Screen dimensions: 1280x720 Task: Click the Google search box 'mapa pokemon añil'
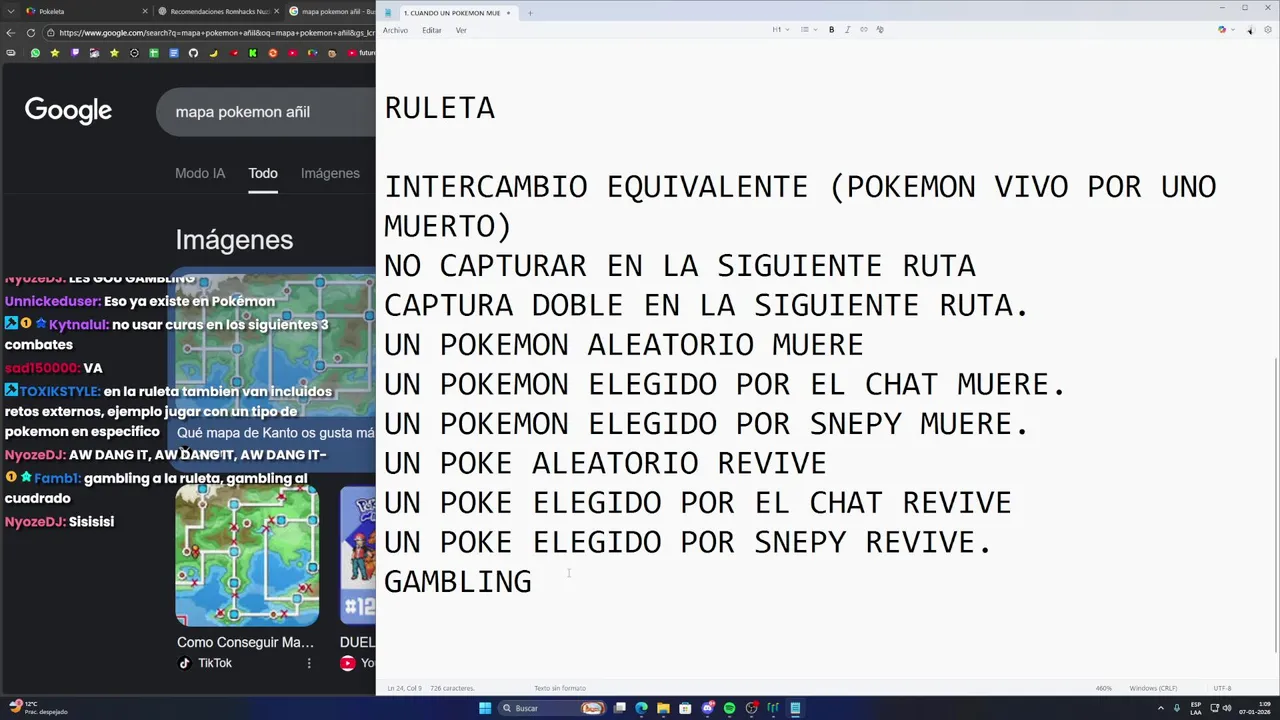pos(266,112)
